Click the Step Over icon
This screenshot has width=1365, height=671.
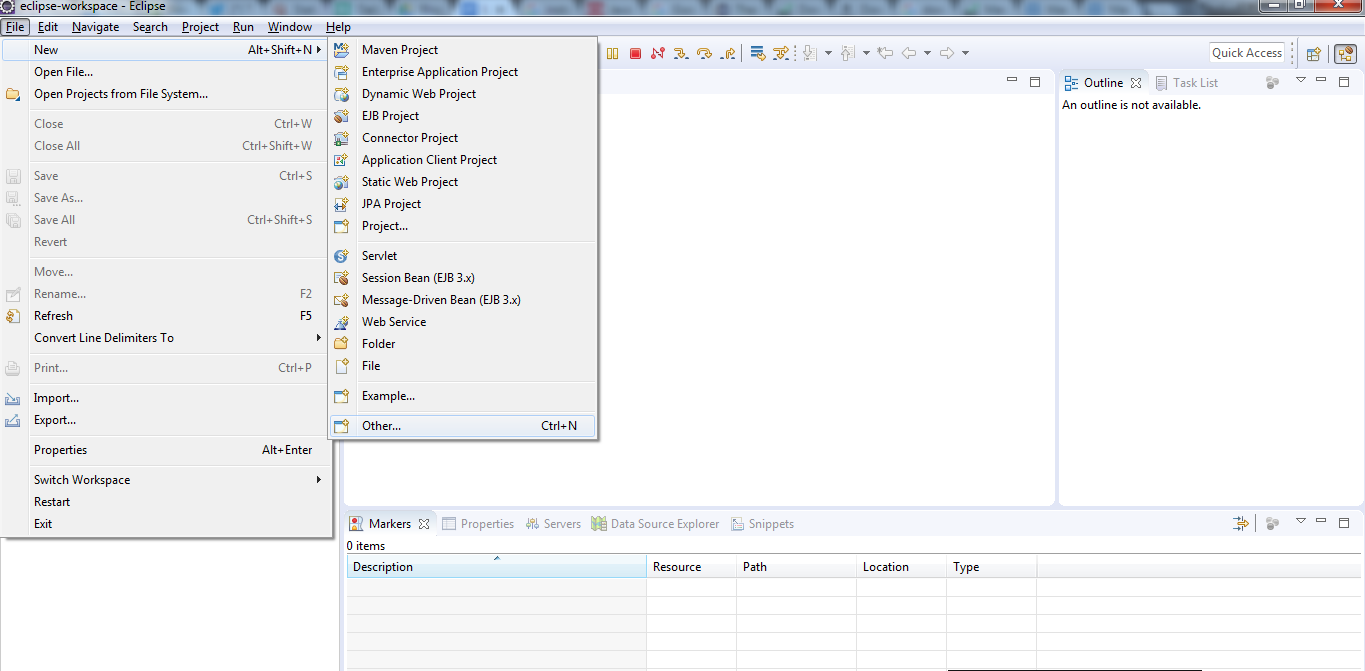click(x=706, y=52)
